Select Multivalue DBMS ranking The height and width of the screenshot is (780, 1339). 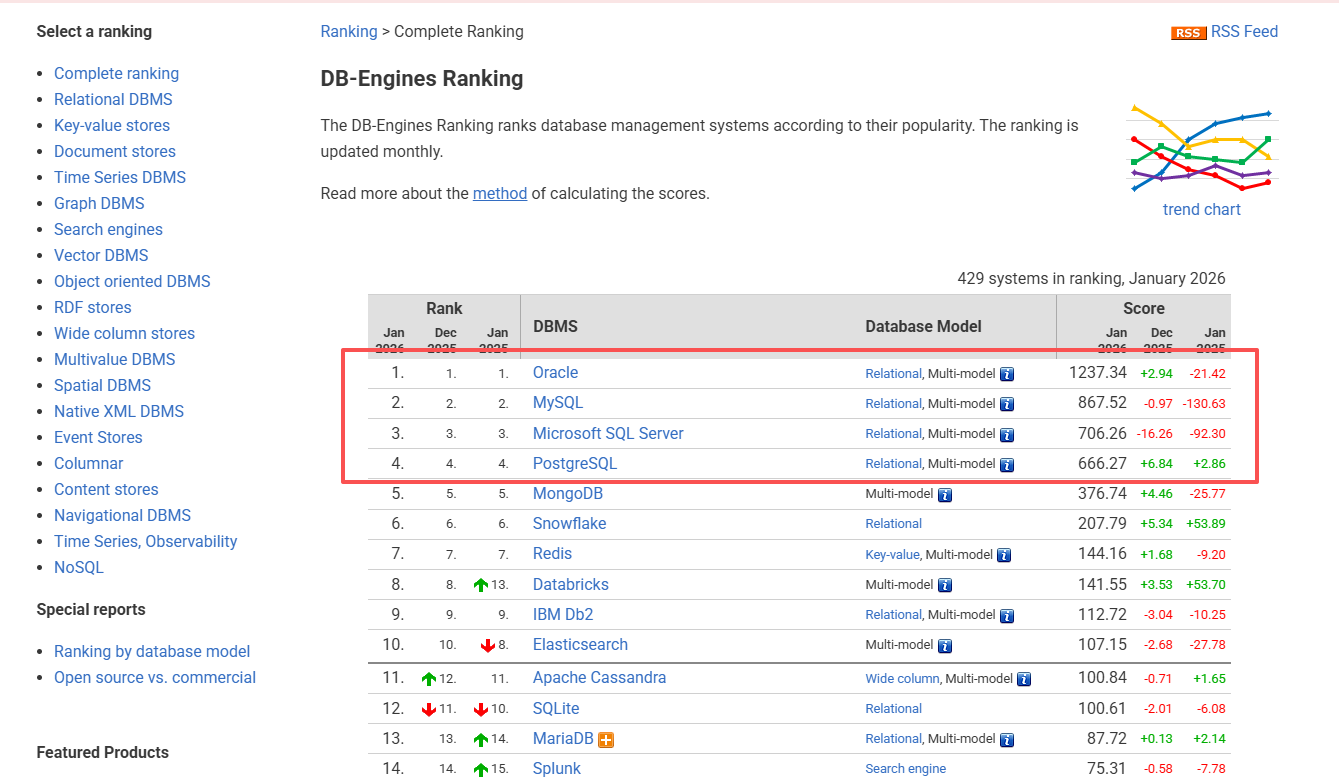114,359
